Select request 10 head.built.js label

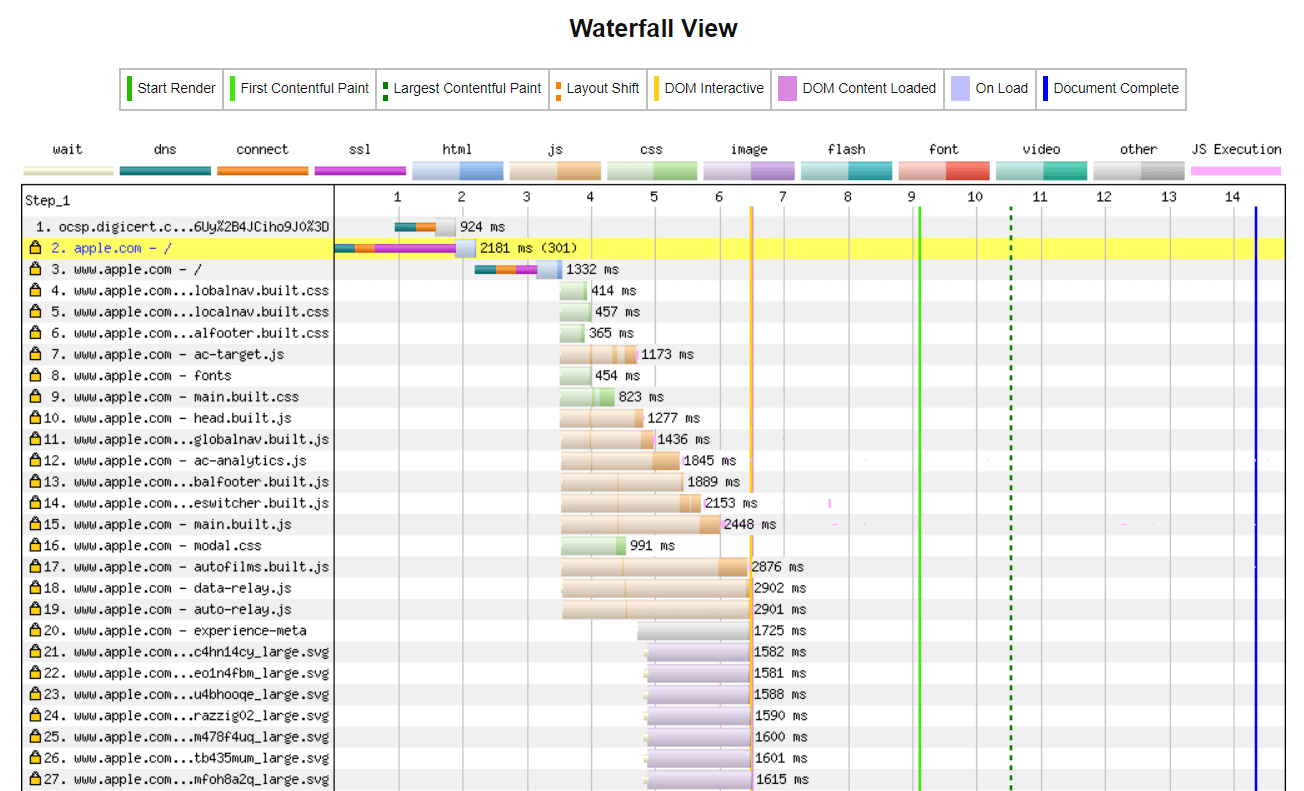(168, 418)
